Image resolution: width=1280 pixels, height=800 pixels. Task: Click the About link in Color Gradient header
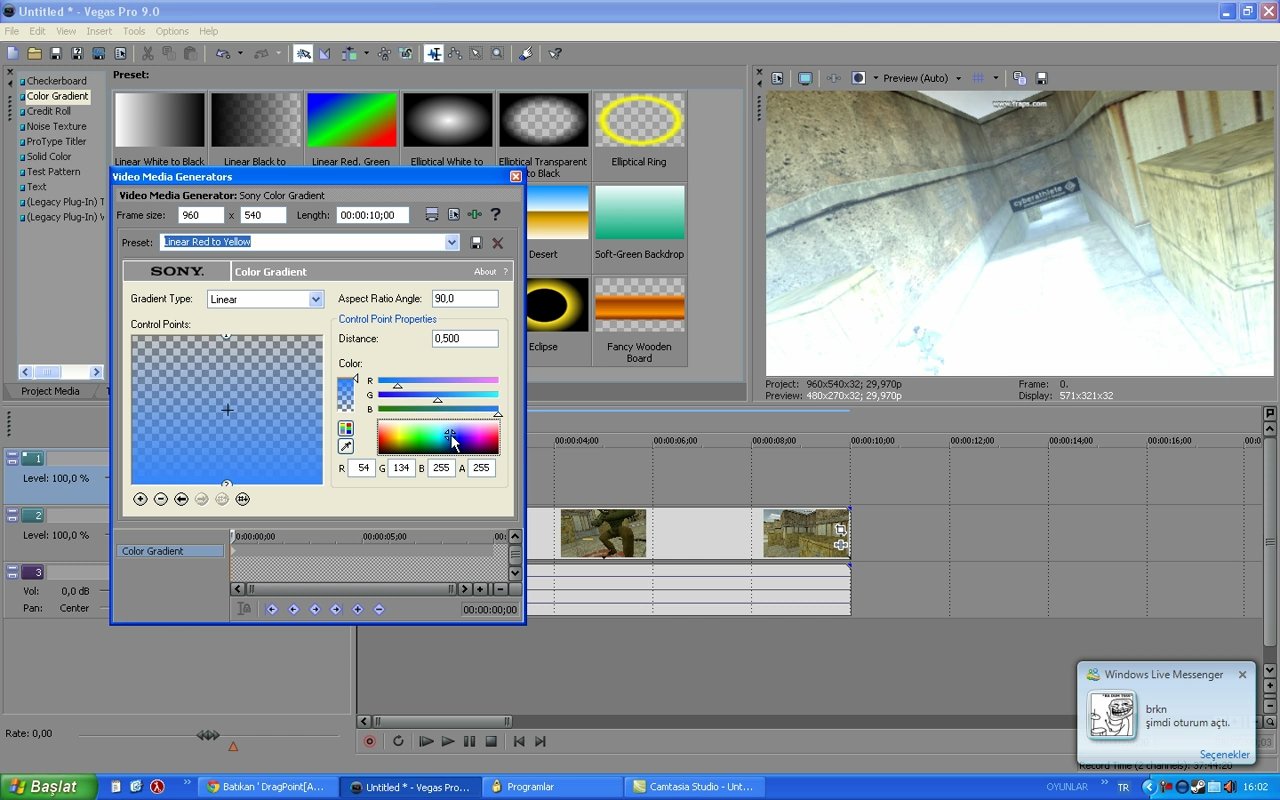coord(485,271)
